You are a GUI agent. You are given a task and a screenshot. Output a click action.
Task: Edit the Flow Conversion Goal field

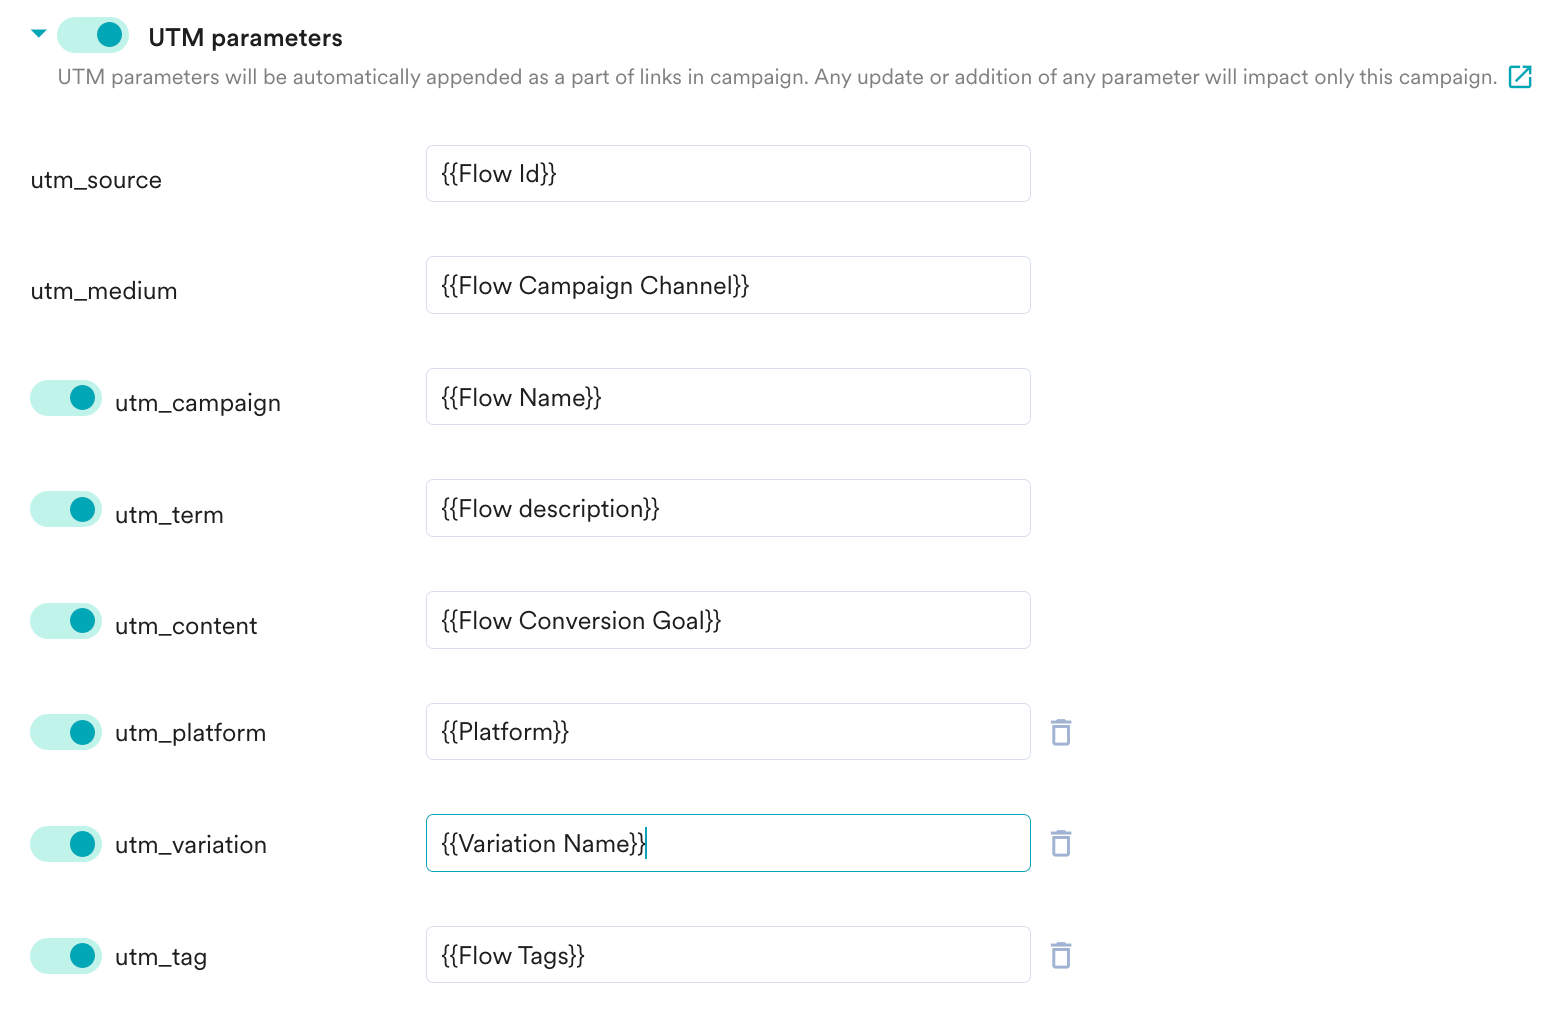(728, 620)
